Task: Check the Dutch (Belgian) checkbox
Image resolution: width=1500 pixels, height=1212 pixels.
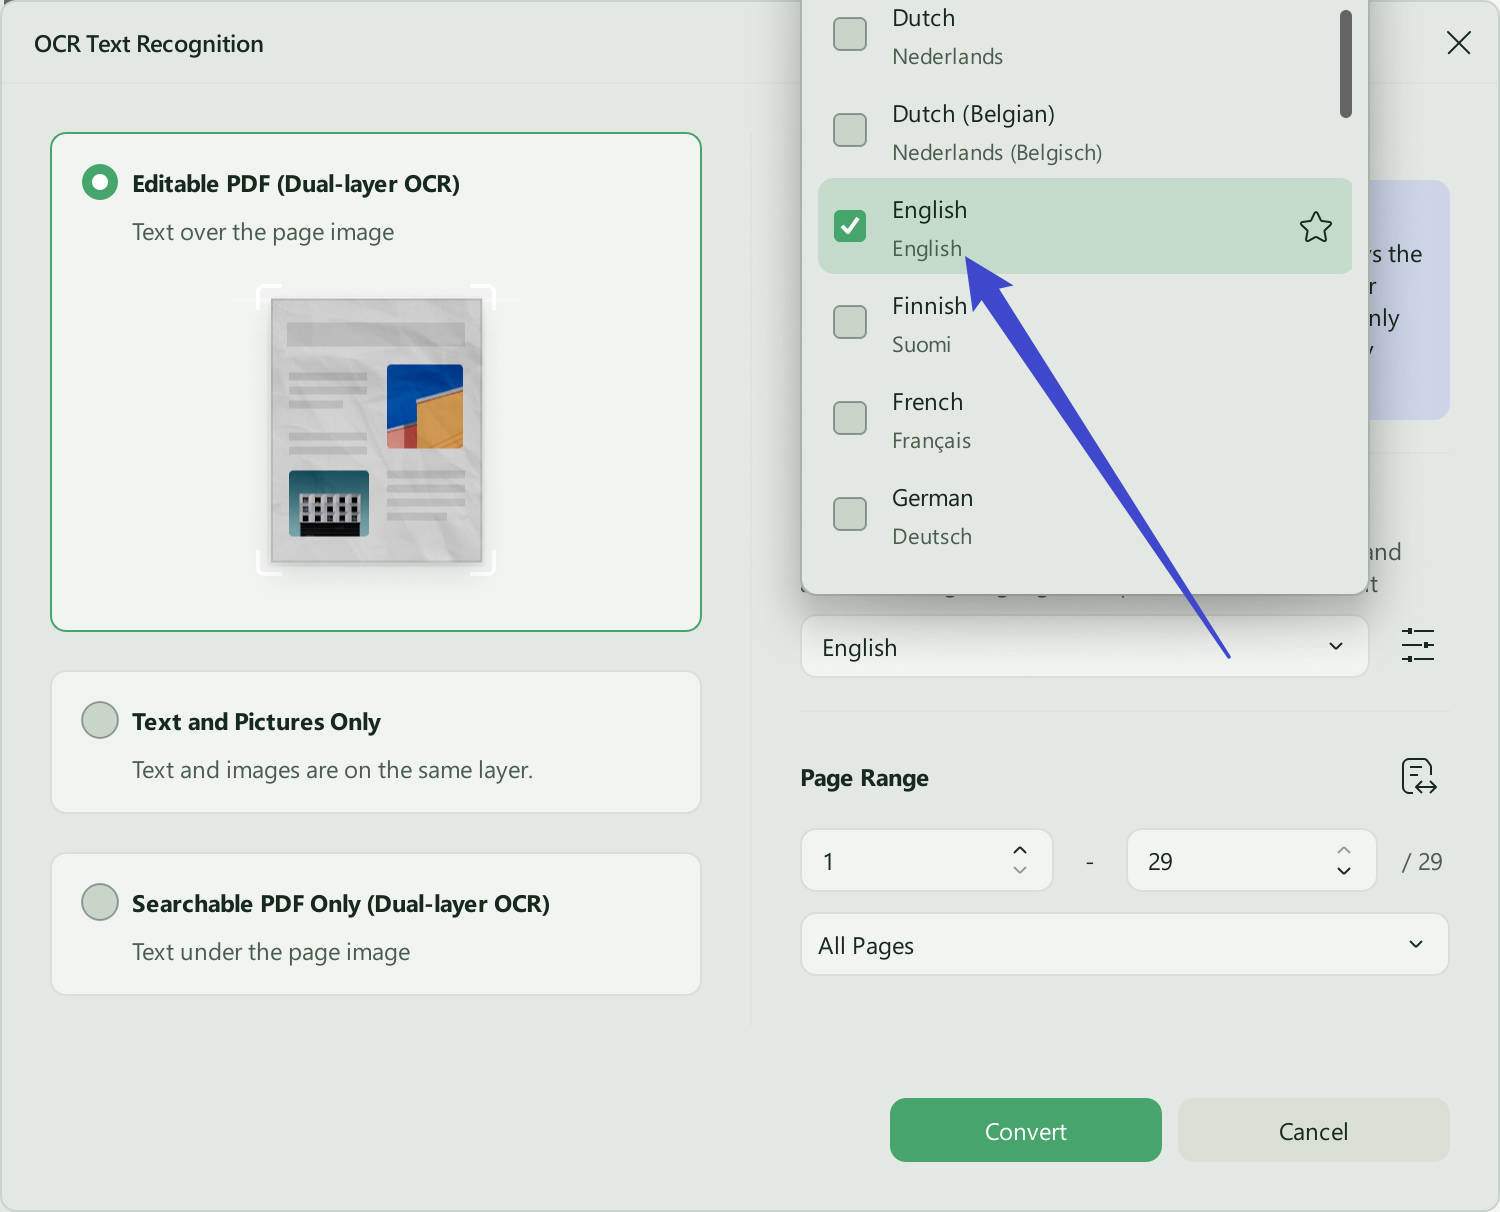Action: click(850, 130)
